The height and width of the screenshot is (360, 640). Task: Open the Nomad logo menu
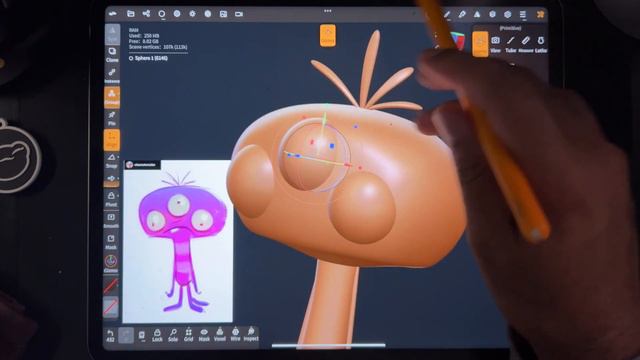113,14
